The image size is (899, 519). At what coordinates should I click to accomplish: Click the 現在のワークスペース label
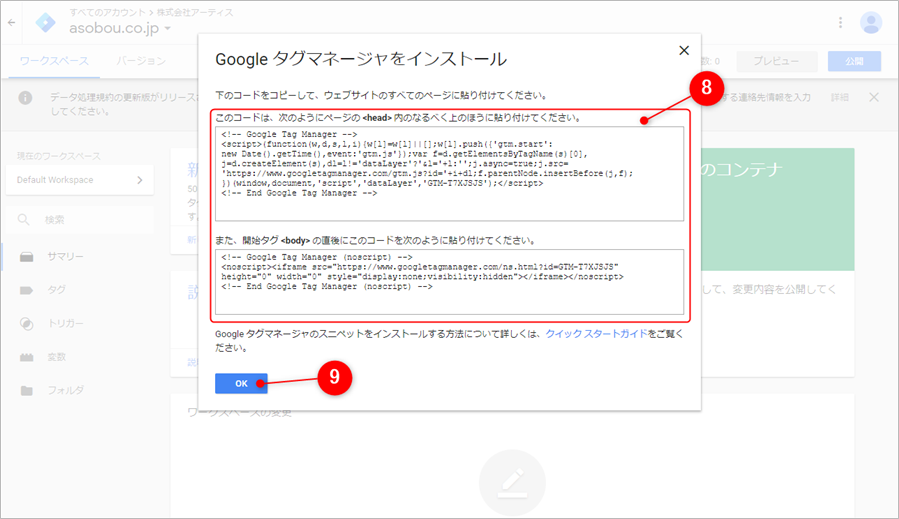coord(58,156)
